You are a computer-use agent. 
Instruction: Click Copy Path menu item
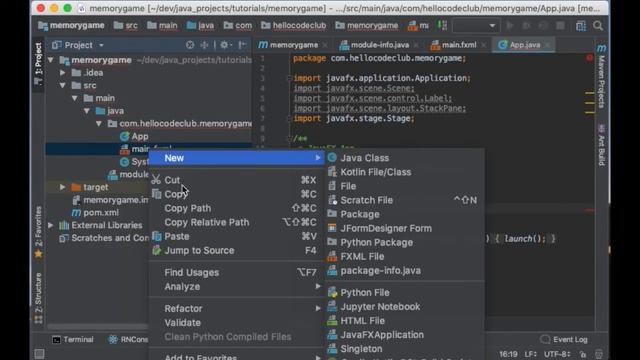(236, 208)
